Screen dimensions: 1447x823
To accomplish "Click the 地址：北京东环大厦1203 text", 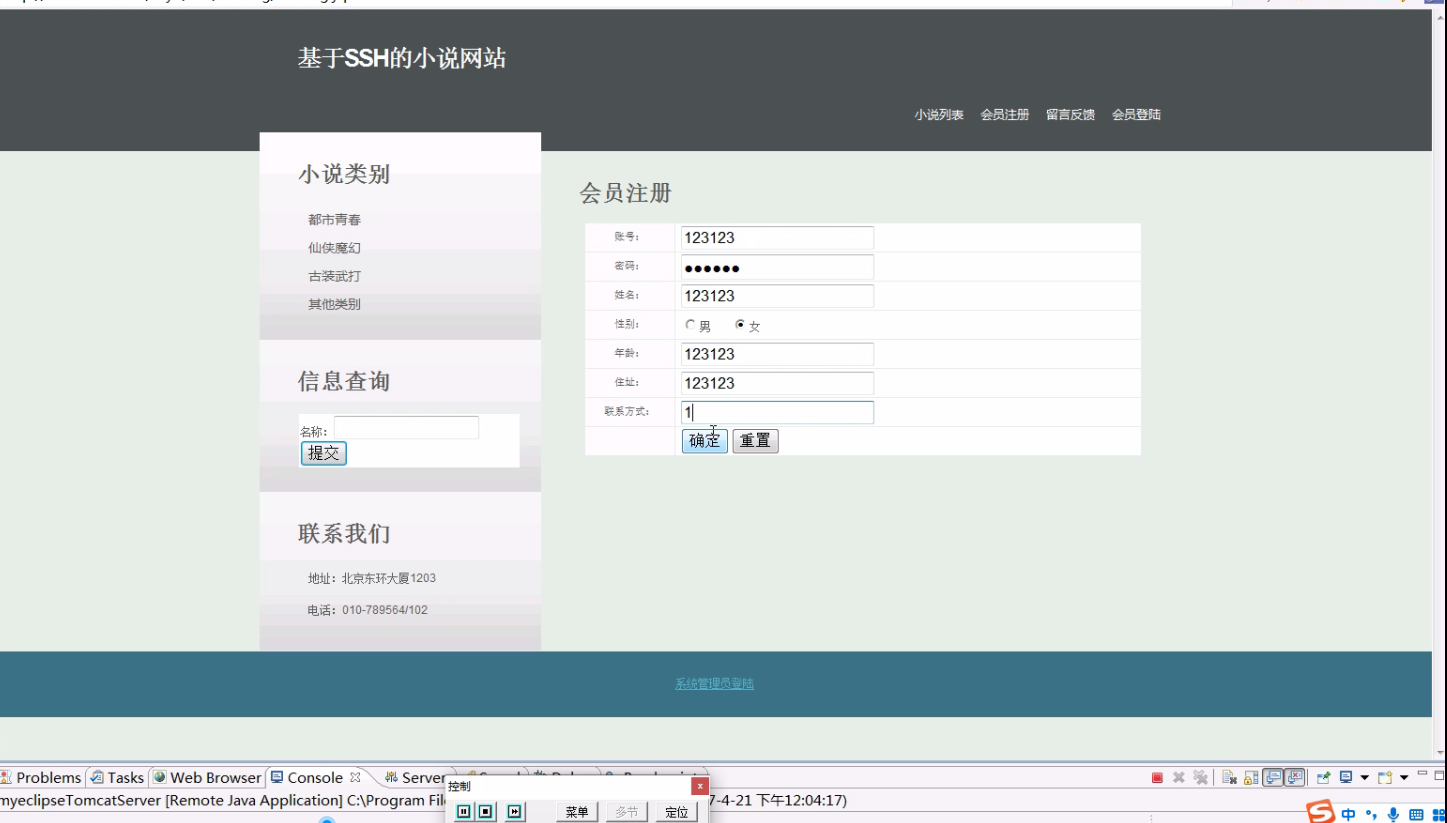I will (x=372, y=578).
